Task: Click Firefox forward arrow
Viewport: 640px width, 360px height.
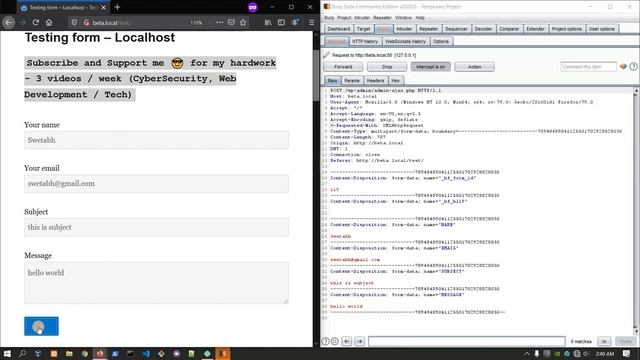Action: (x=22, y=22)
